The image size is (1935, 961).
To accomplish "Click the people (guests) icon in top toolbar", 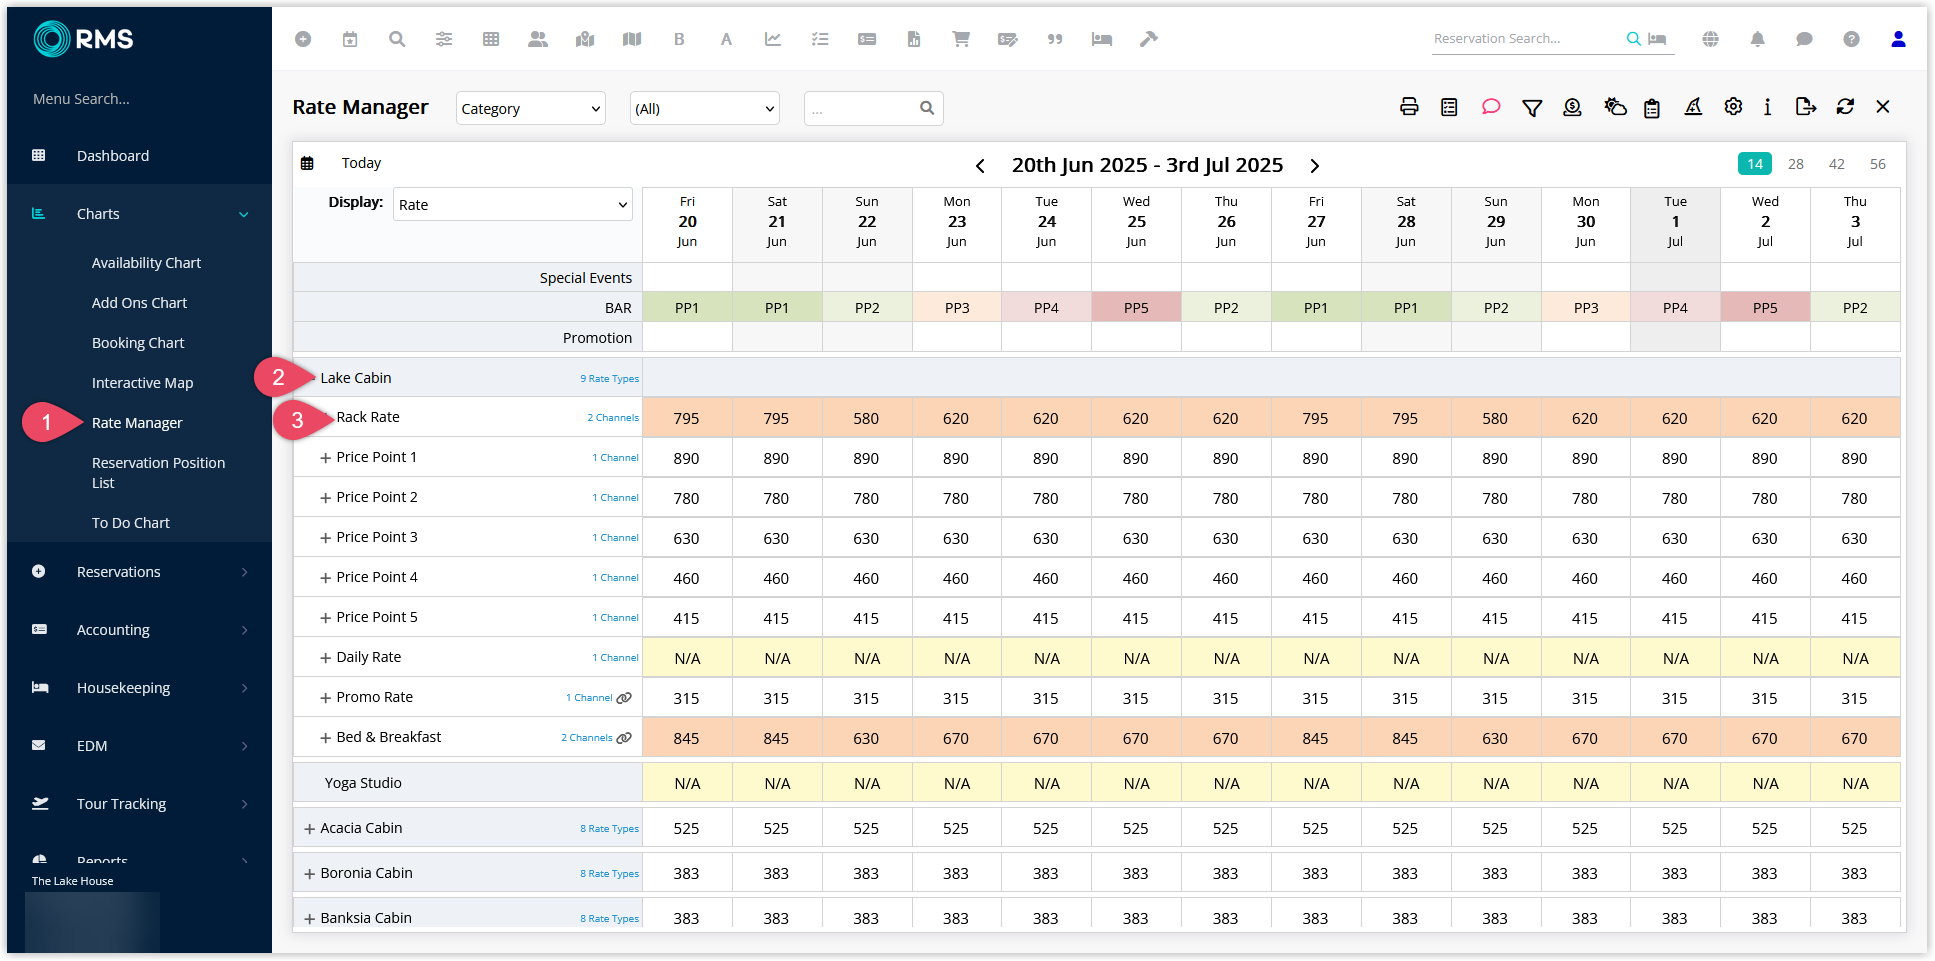I will click(538, 39).
